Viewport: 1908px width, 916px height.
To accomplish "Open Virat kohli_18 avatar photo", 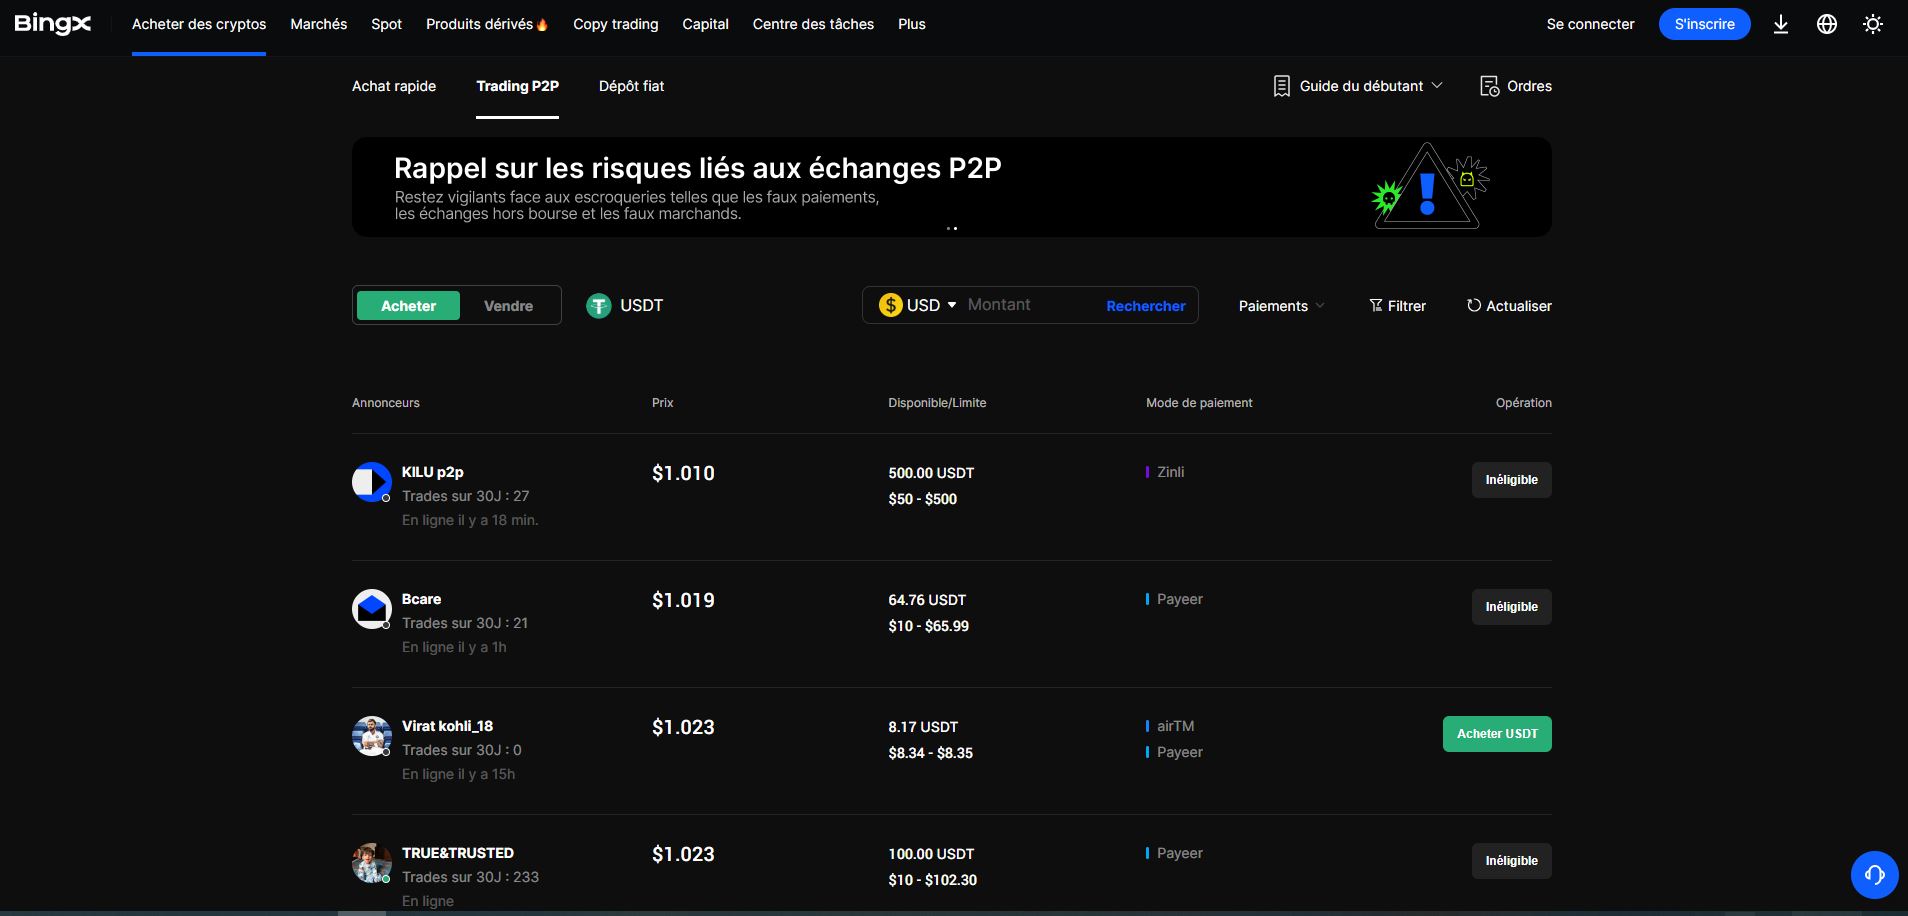I will click(x=372, y=736).
